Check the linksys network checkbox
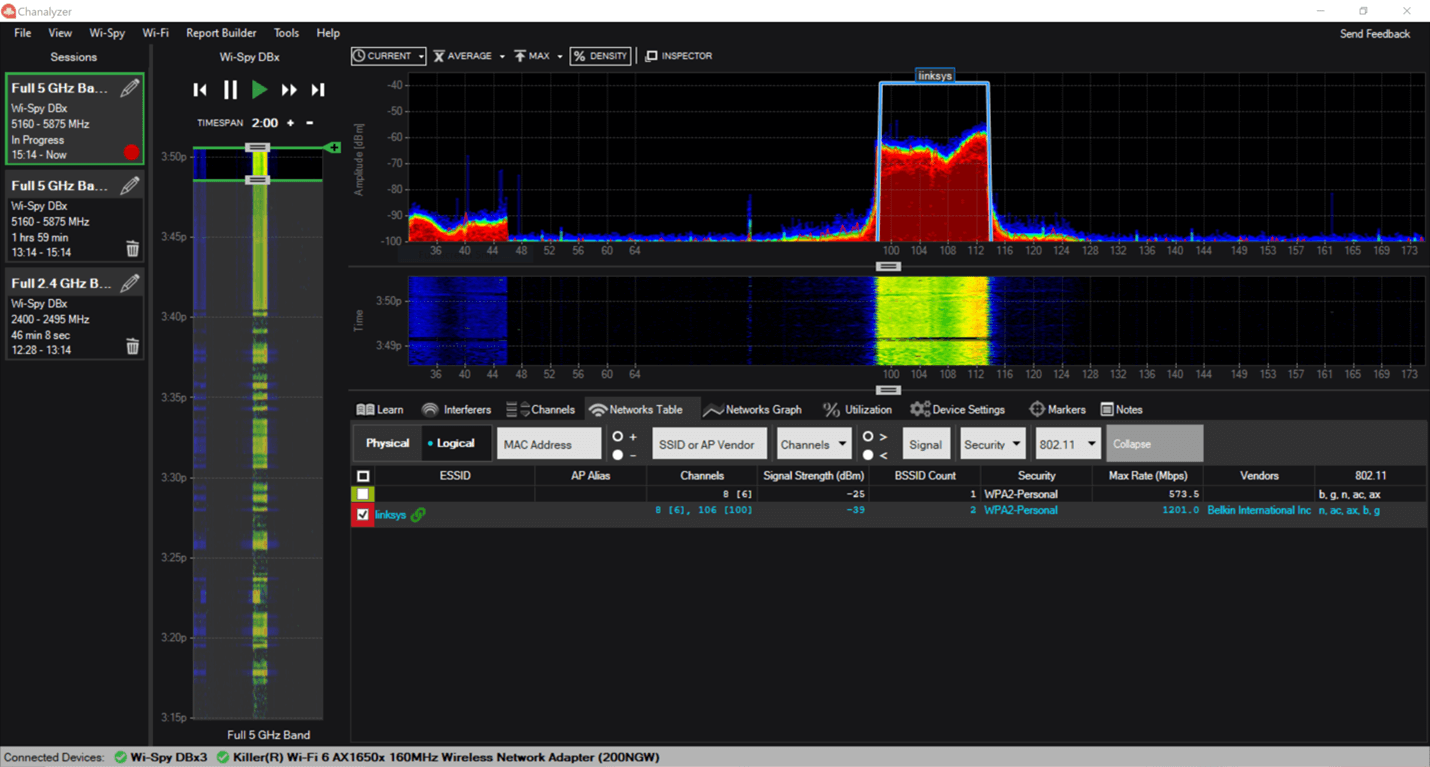This screenshot has width=1430, height=767. coord(363,515)
